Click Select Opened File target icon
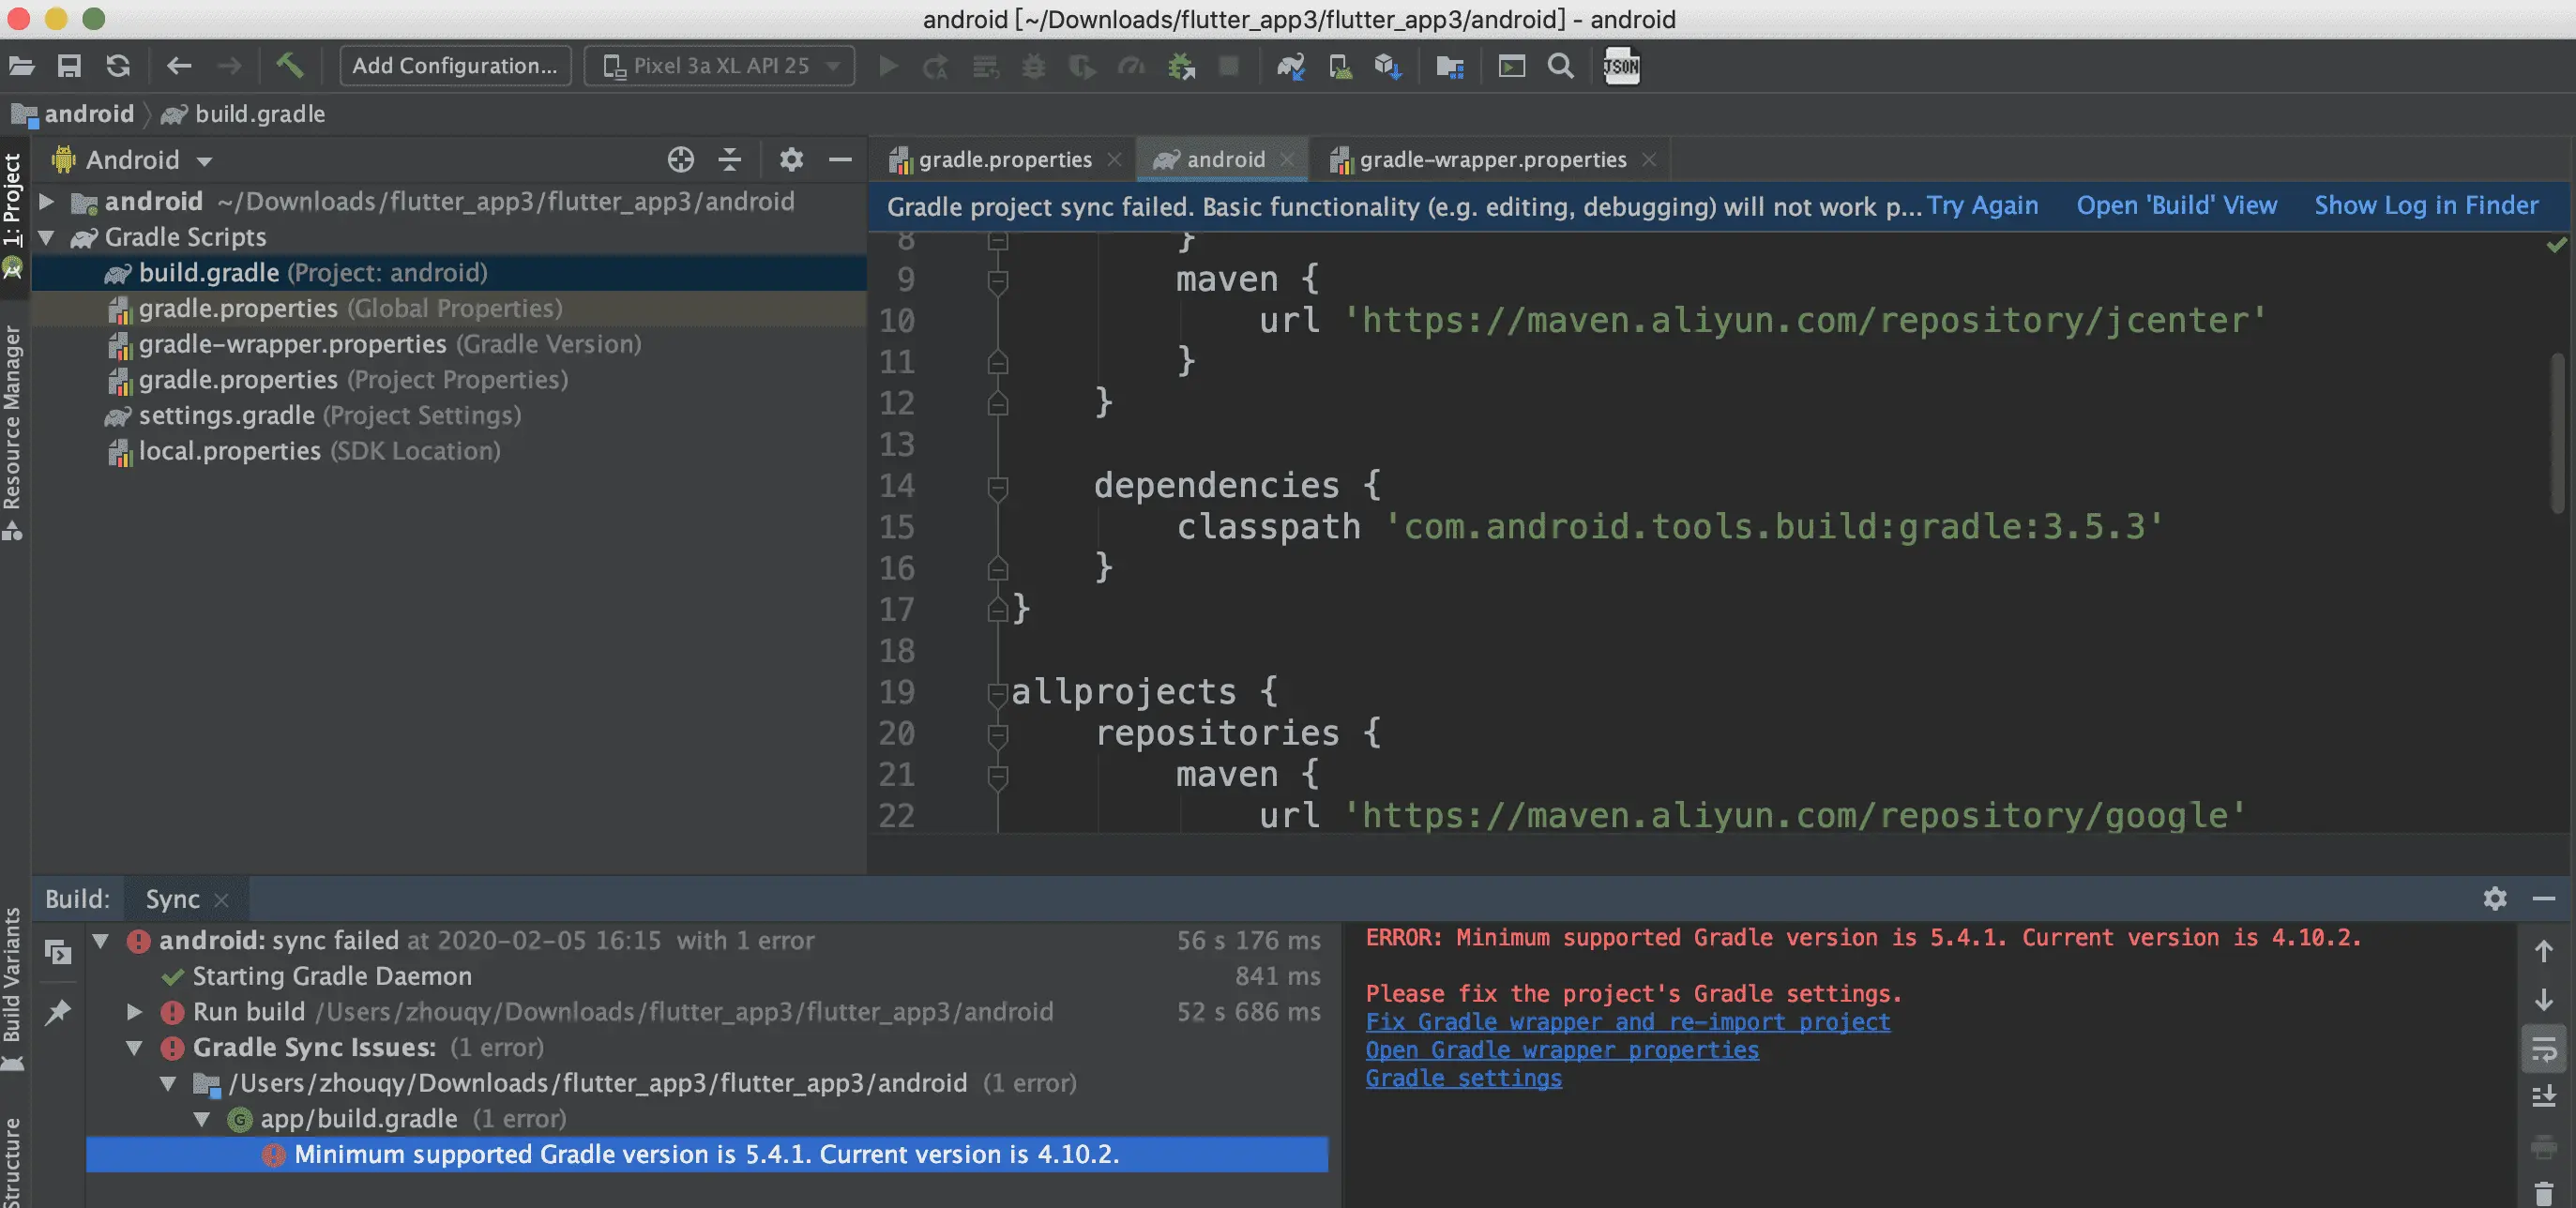 click(x=680, y=160)
